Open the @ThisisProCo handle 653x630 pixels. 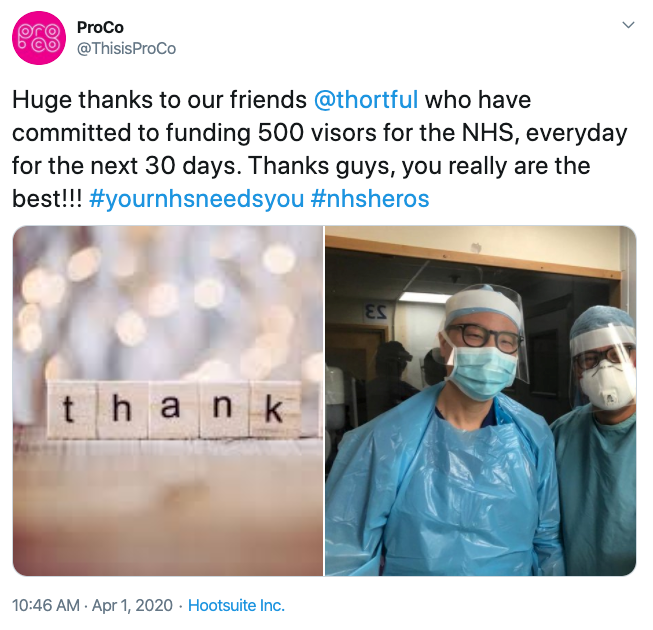[x=125, y=48]
